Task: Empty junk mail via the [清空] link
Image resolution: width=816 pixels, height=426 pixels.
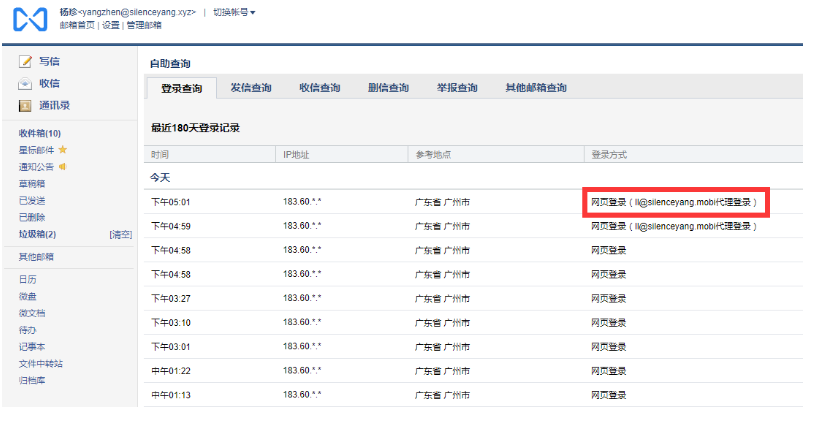Action: click(x=120, y=235)
